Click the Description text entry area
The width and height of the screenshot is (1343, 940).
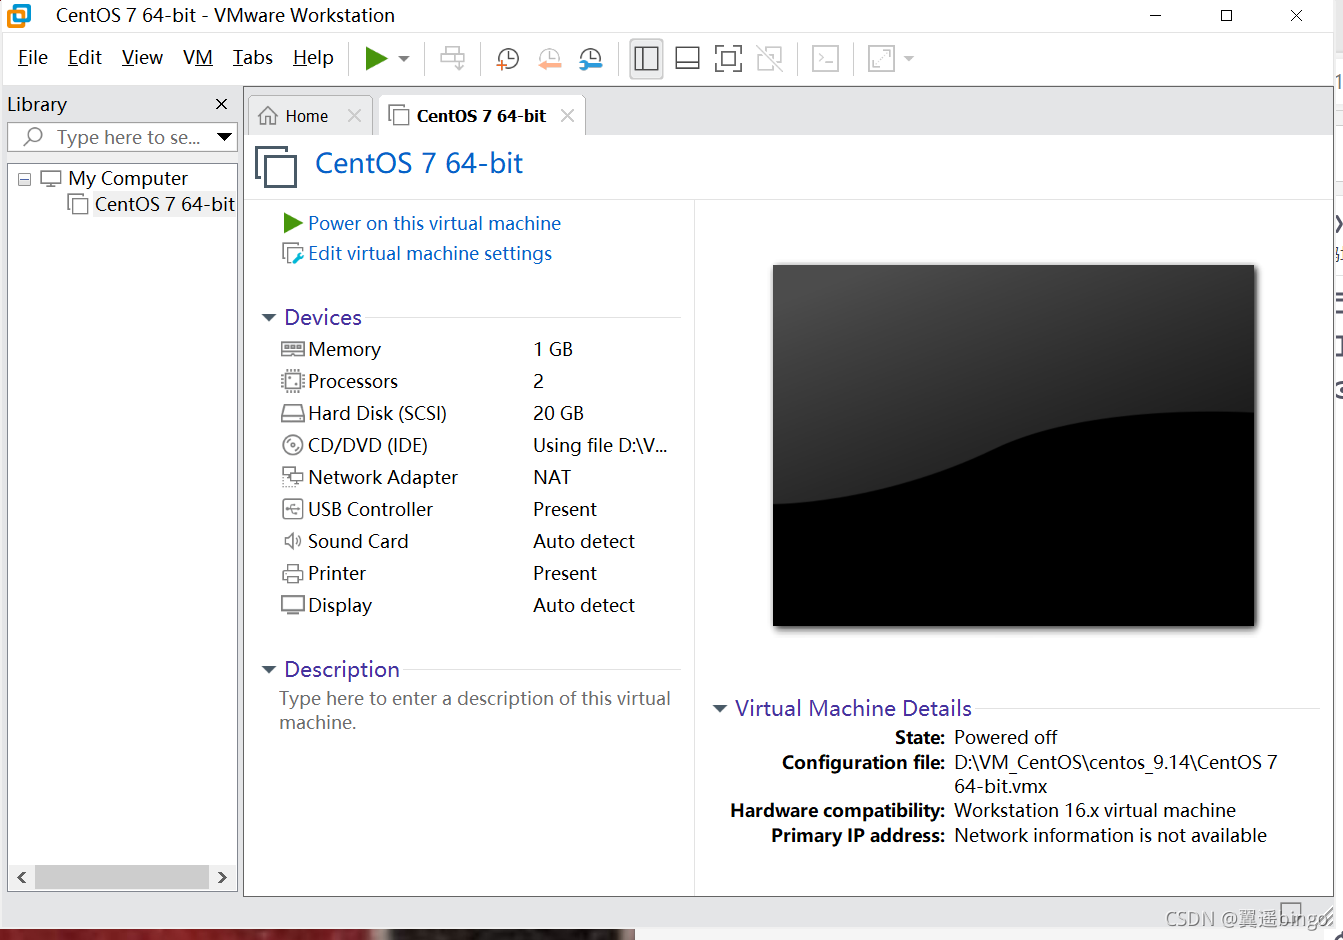tap(475, 710)
